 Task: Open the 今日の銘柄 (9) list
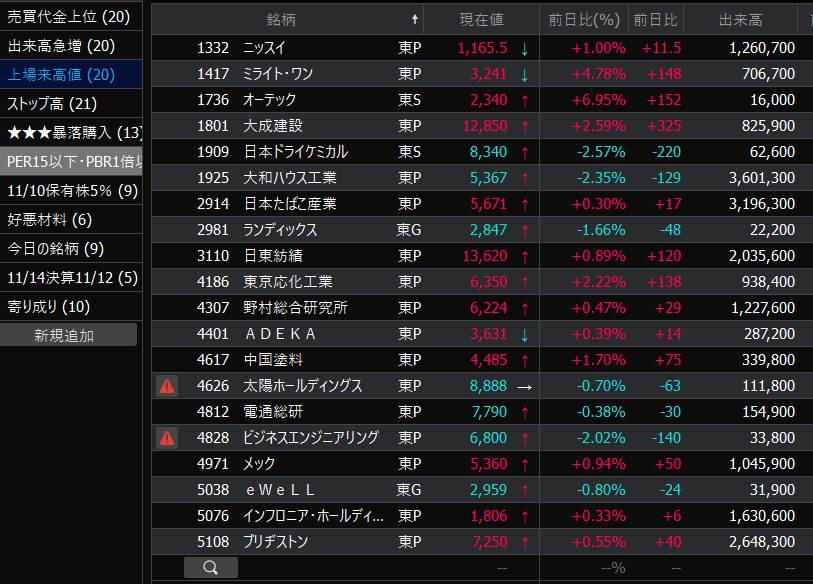56,248
